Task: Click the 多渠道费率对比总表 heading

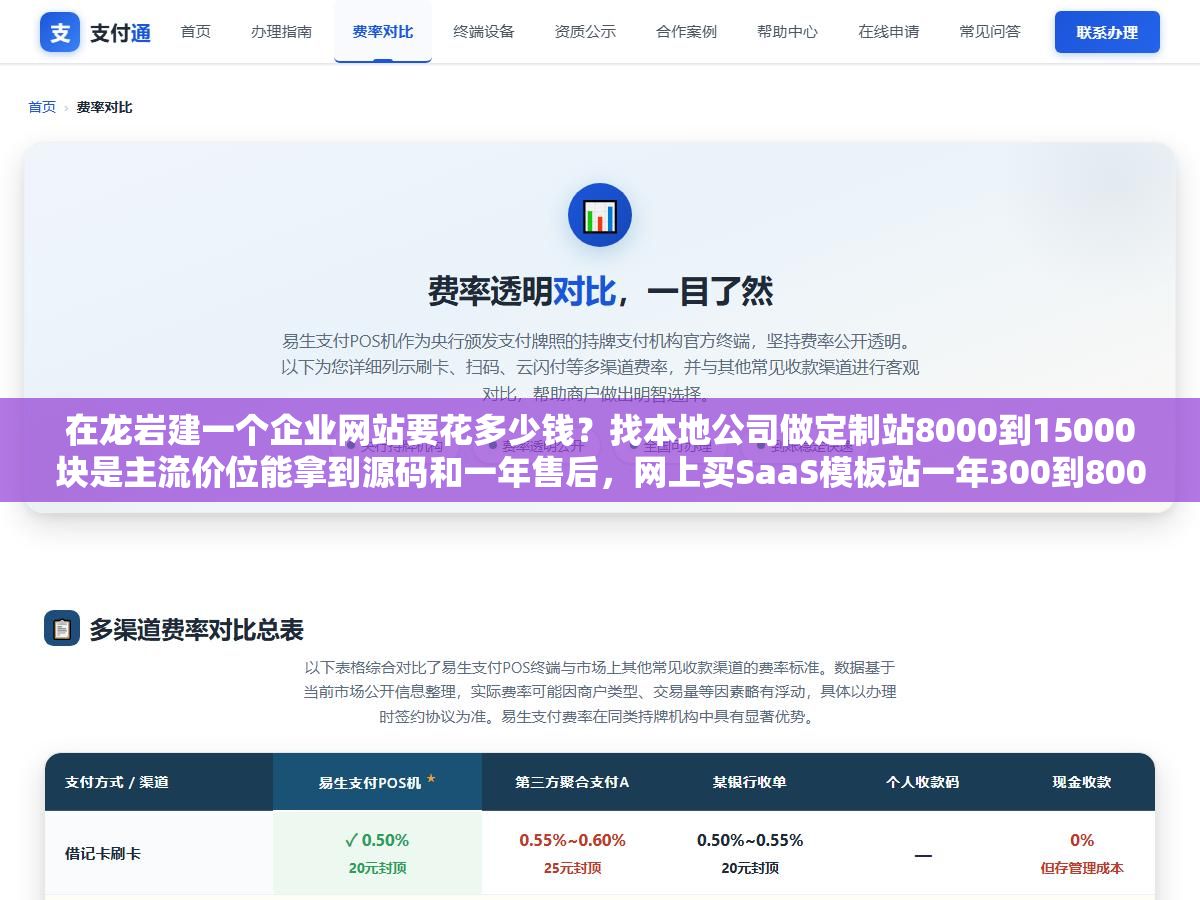Action: tap(196, 630)
